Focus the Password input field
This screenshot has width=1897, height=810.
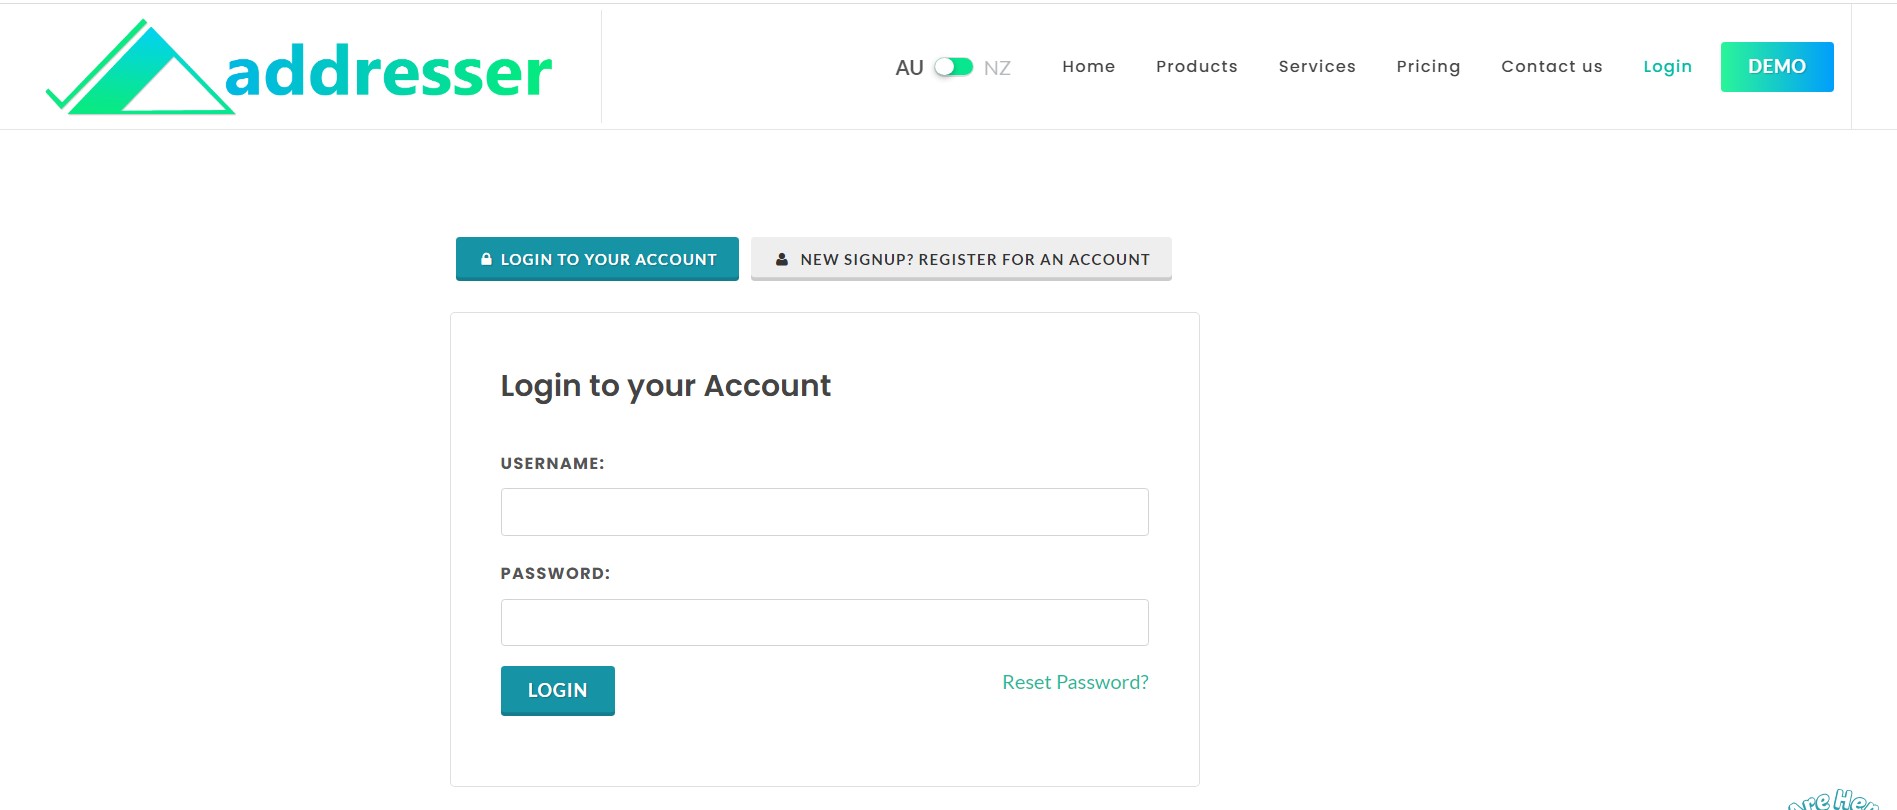click(x=824, y=622)
